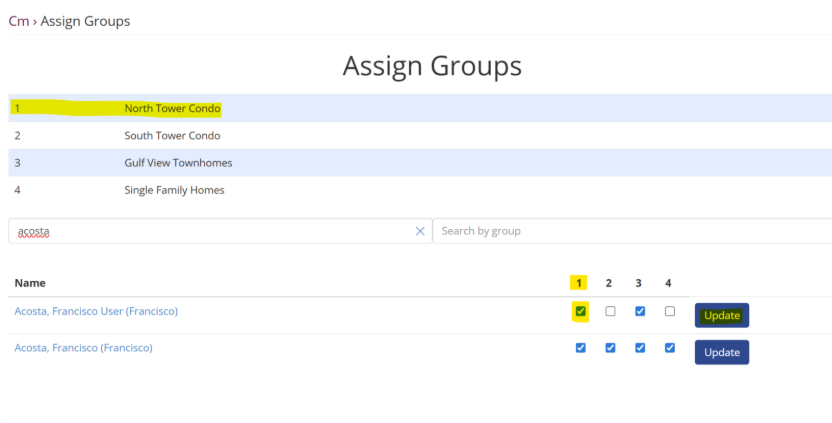Uncheck group 1 for second Acosta, Francisco row
Screen dimensions: 832x423
[580, 348]
